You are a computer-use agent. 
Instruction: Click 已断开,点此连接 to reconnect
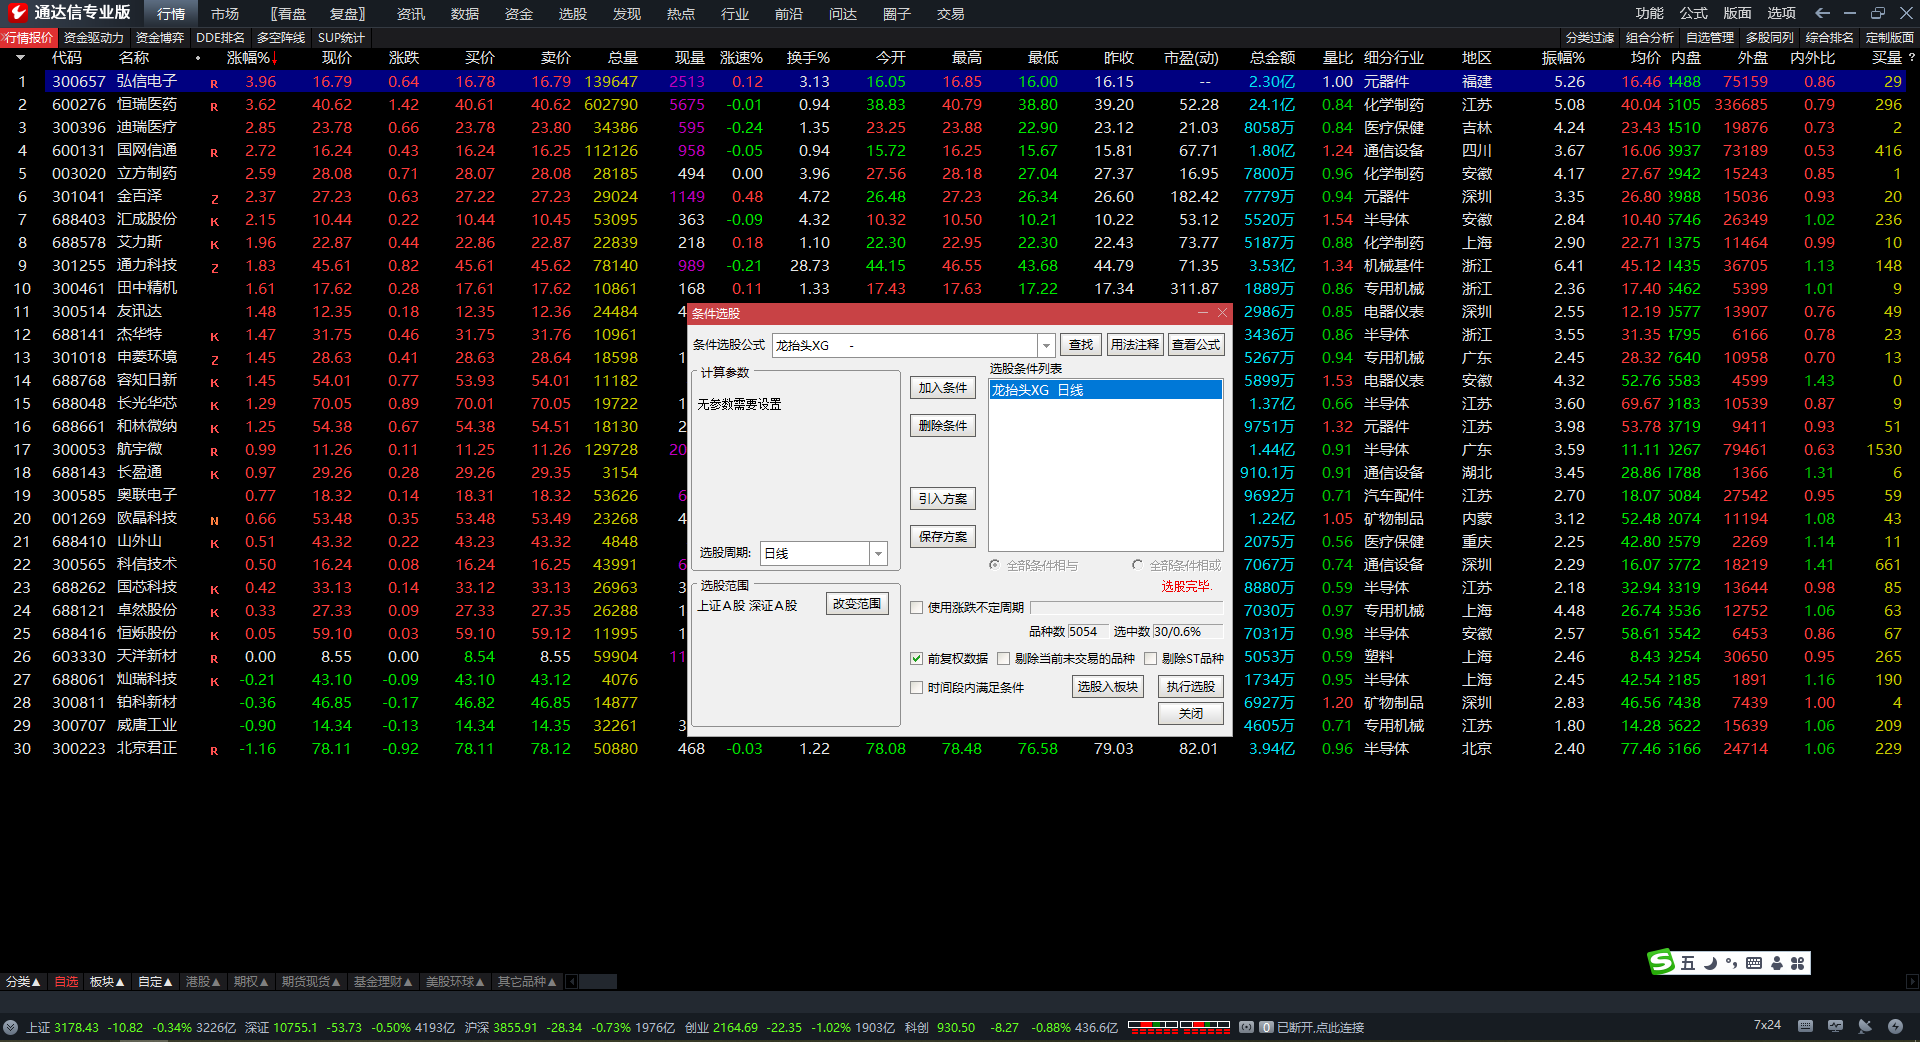tap(1320, 1027)
